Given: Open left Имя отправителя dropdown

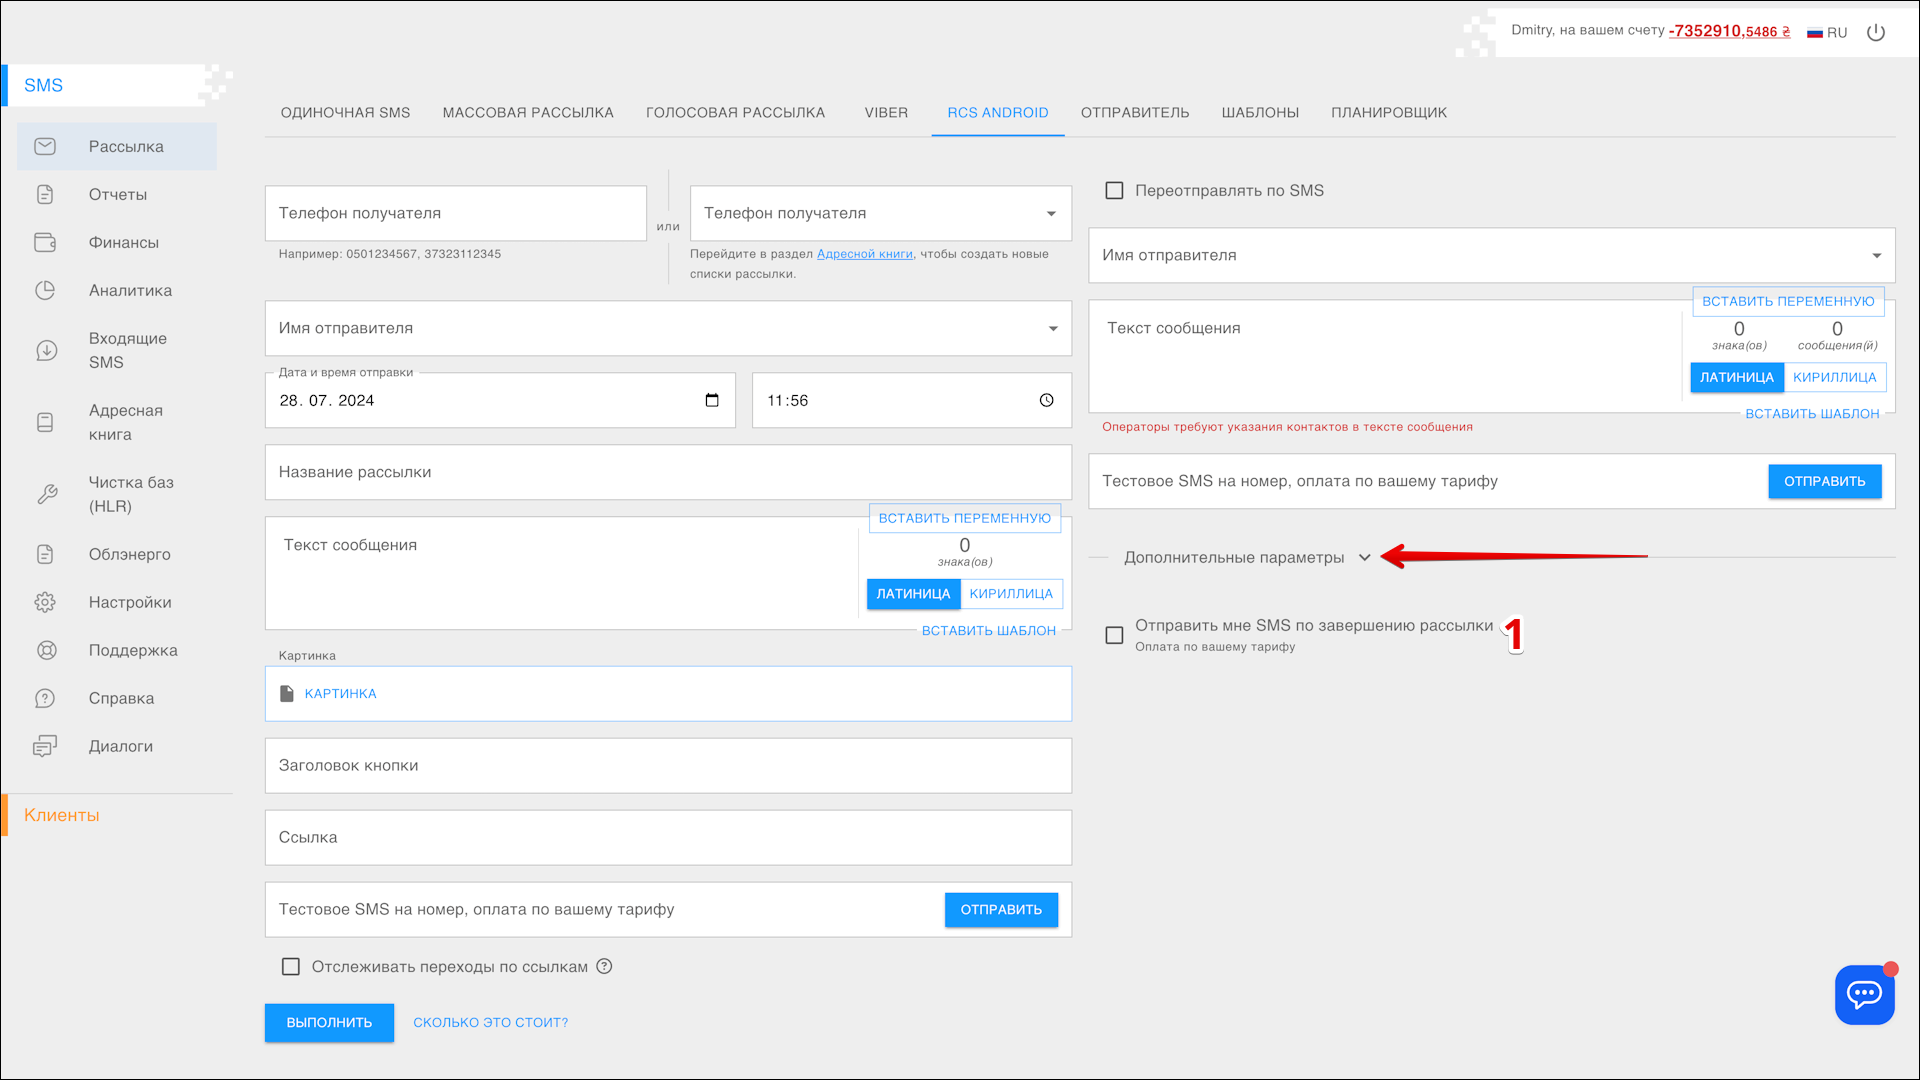Looking at the screenshot, I should pos(667,328).
